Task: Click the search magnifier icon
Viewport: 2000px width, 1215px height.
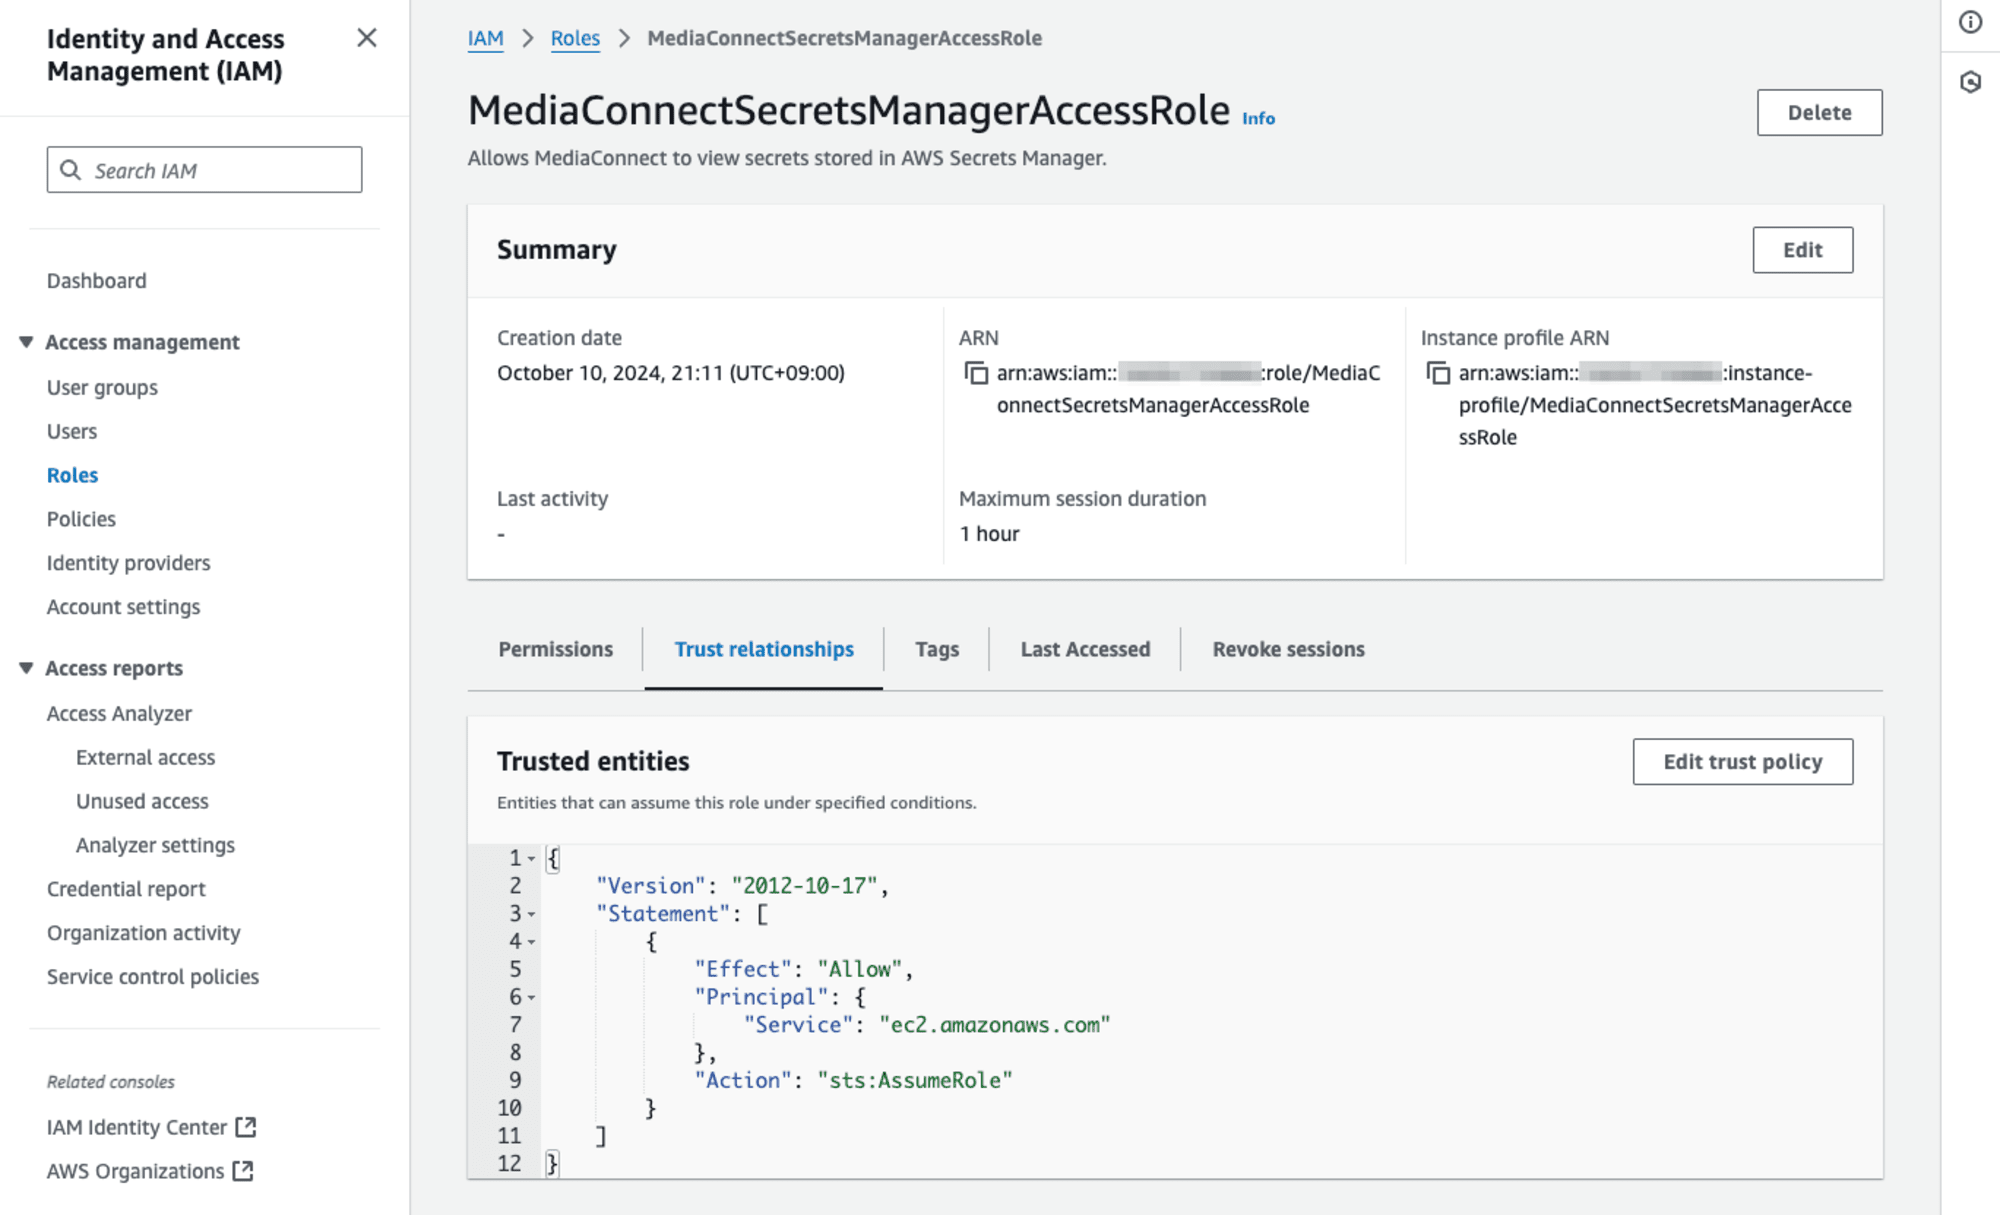Action: [x=70, y=170]
